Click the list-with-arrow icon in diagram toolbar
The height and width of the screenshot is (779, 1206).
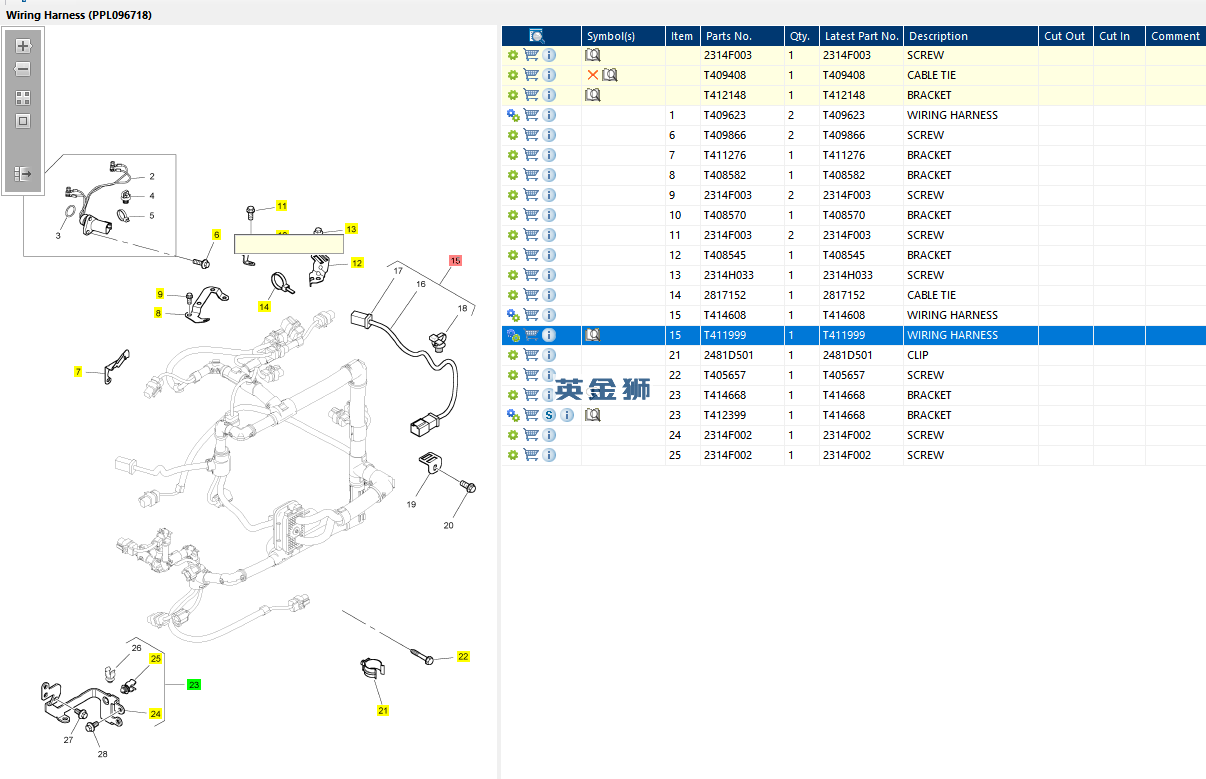click(23, 174)
